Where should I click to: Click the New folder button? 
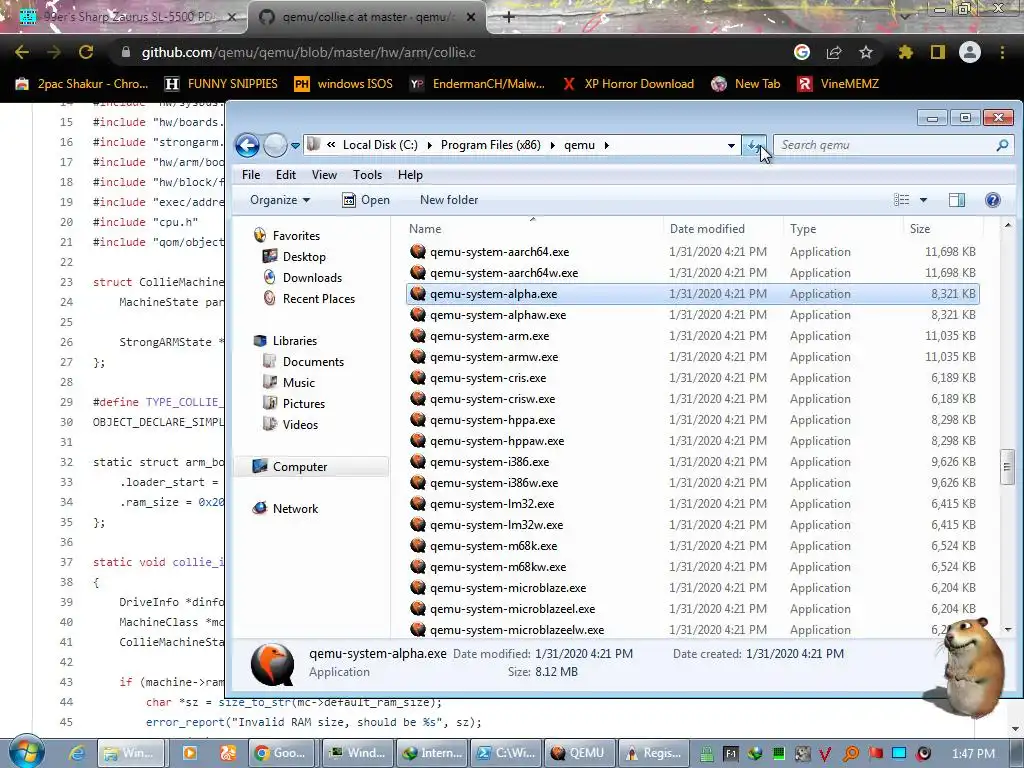pos(449,200)
